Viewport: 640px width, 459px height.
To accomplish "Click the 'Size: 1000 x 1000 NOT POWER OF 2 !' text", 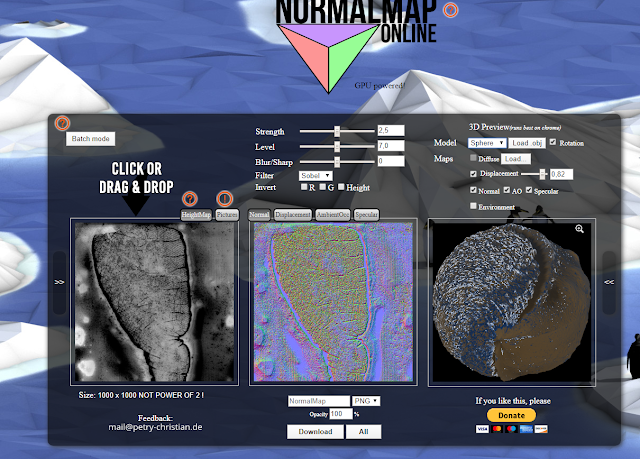I will pyautogui.click(x=141, y=395).
